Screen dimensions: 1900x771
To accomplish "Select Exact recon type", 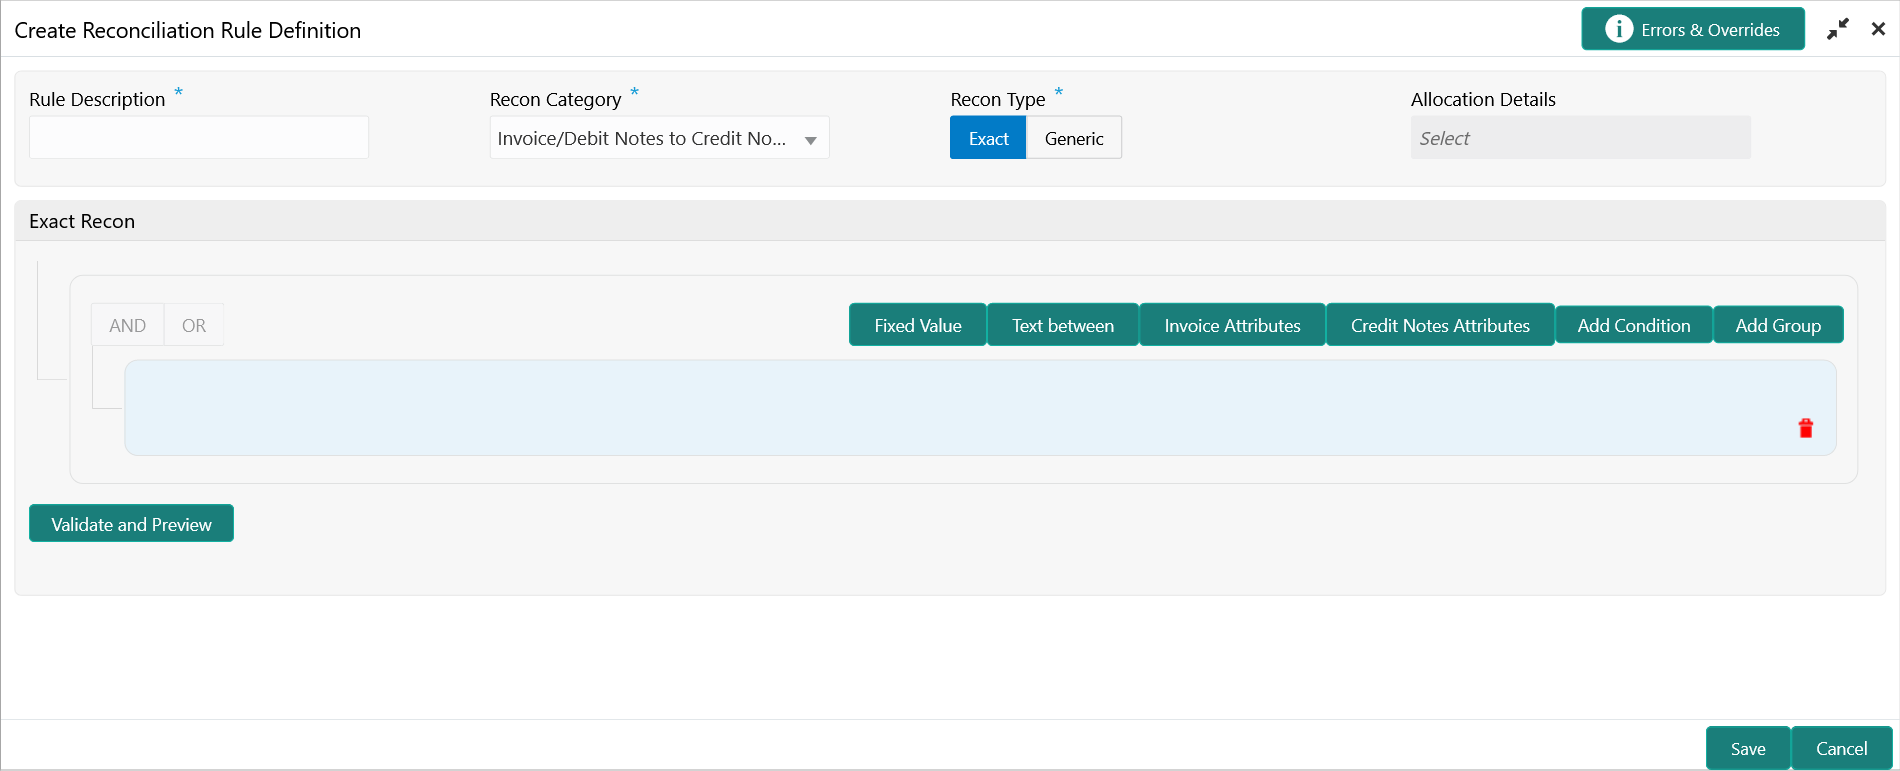I will tap(988, 138).
